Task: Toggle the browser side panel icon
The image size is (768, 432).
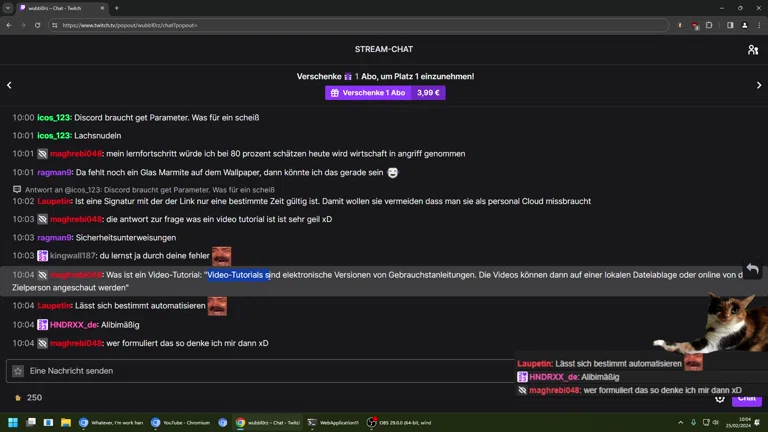Action: click(730, 25)
